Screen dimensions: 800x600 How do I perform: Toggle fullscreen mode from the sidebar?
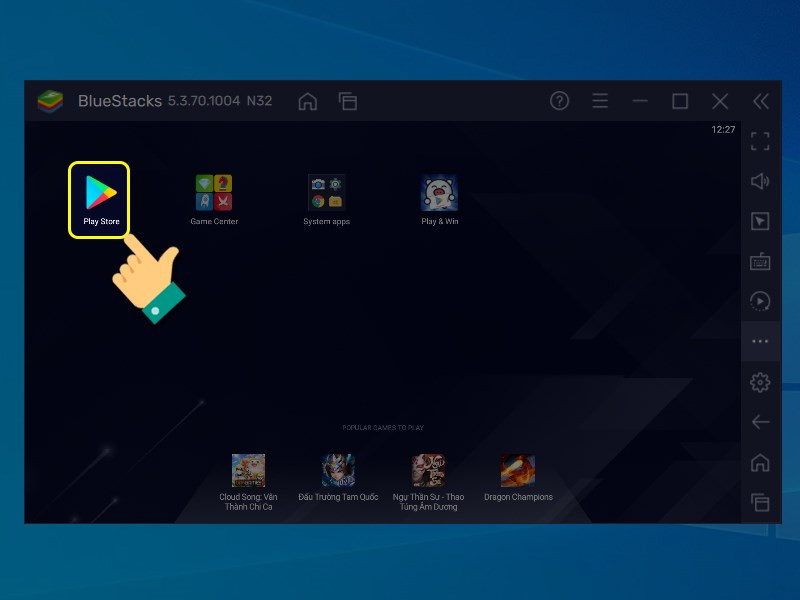point(760,141)
